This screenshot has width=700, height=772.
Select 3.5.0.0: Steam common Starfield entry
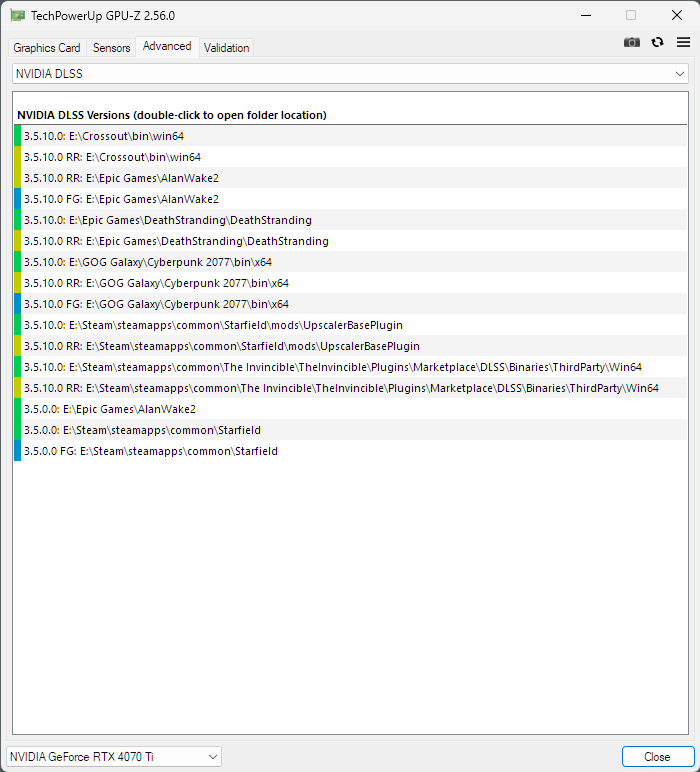point(350,430)
